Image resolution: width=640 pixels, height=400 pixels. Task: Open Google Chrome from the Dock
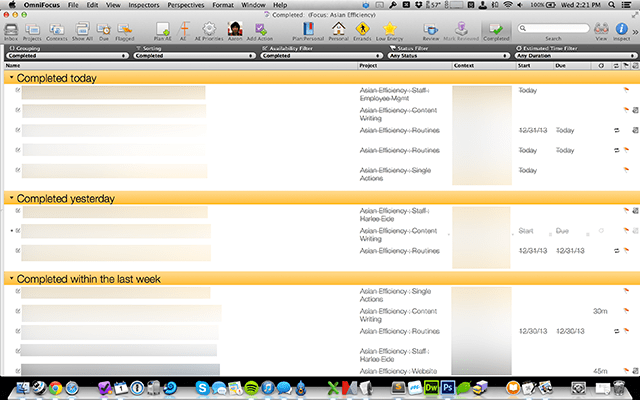(56, 387)
